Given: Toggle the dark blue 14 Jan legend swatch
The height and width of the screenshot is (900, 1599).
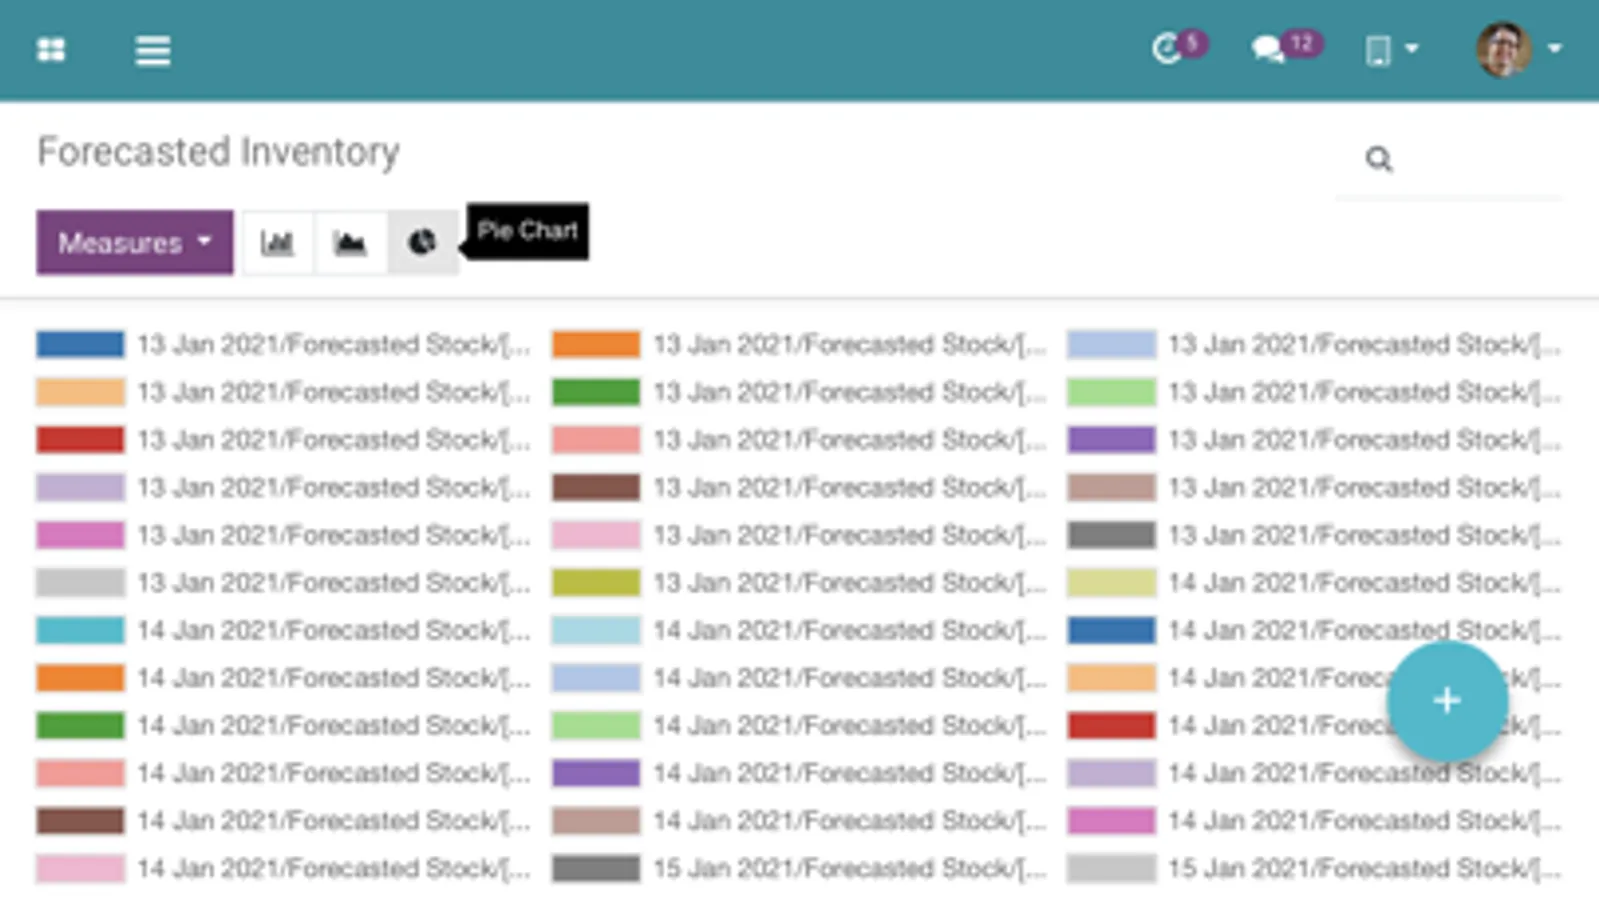Looking at the screenshot, I should tap(1111, 630).
